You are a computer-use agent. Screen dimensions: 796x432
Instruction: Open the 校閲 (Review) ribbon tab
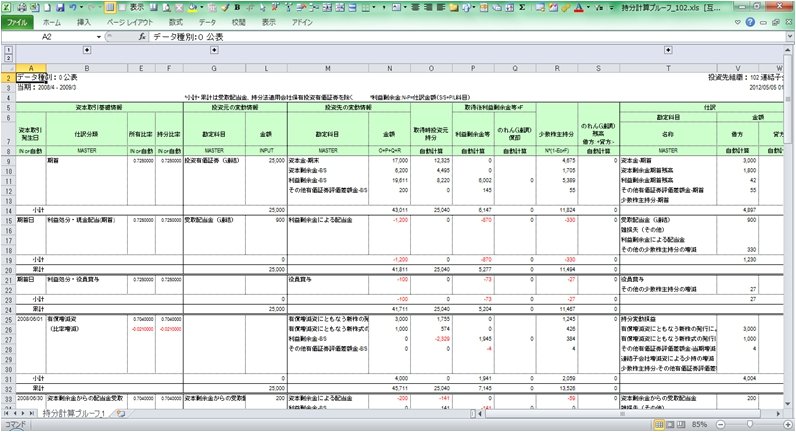pos(239,22)
